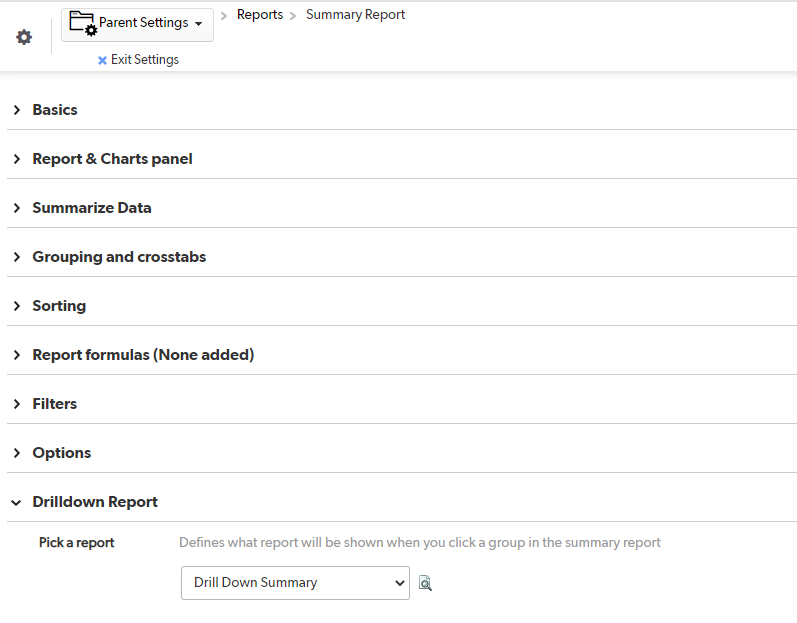
Task: Click the Exit Settings link
Action: [145, 60]
